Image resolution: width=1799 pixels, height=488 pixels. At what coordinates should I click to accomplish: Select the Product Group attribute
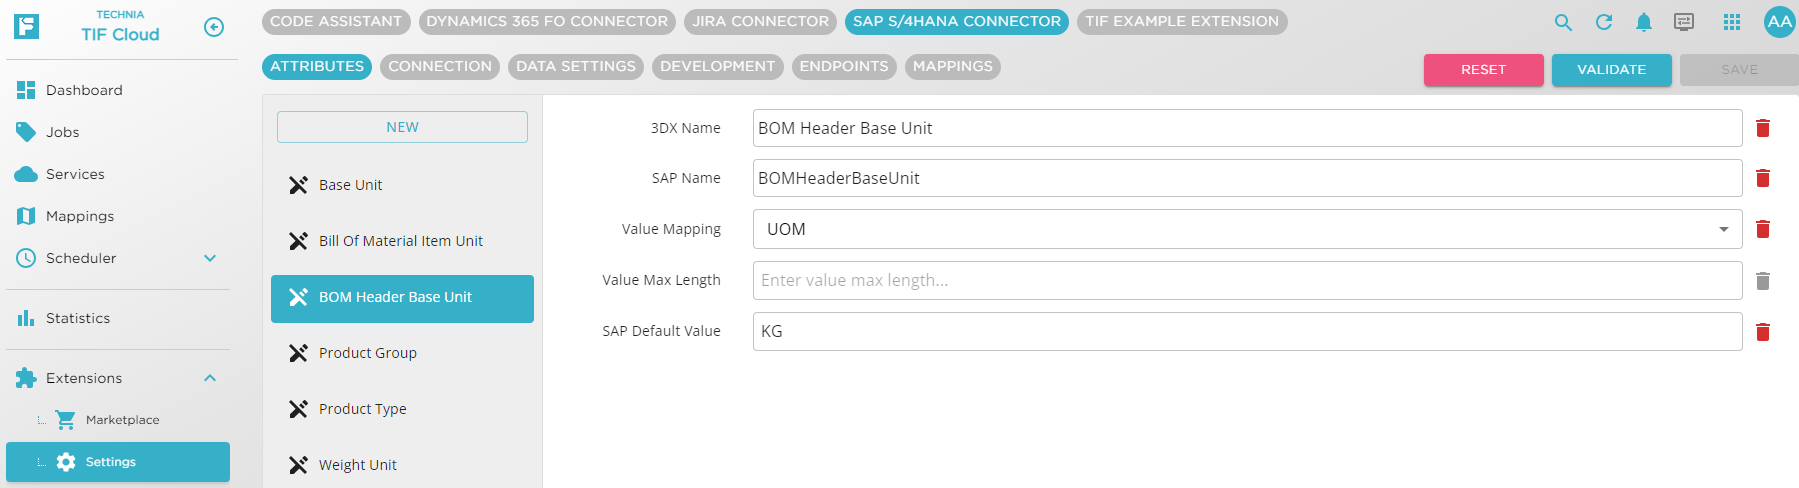coord(368,353)
